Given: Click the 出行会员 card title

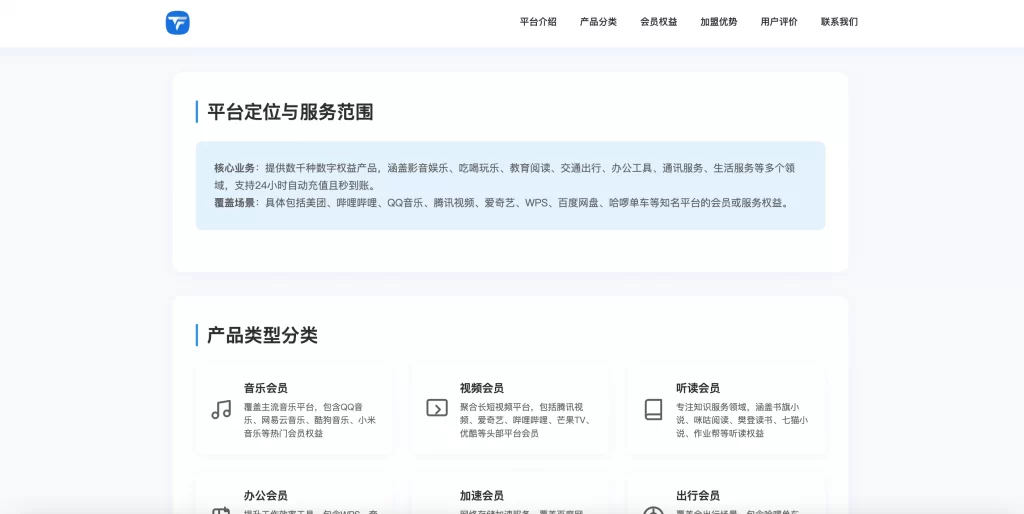Looking at the screenshot, I should pyautogui.click(x=698, y=496).
